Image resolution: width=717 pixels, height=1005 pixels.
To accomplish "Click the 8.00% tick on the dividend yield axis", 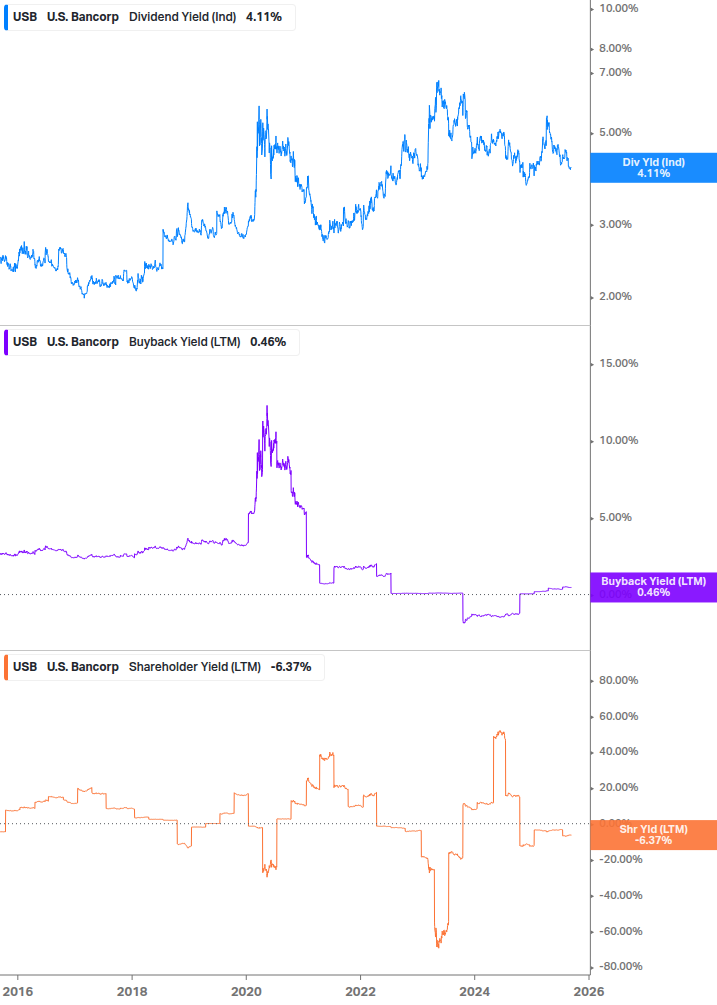I will pos(615,49).
